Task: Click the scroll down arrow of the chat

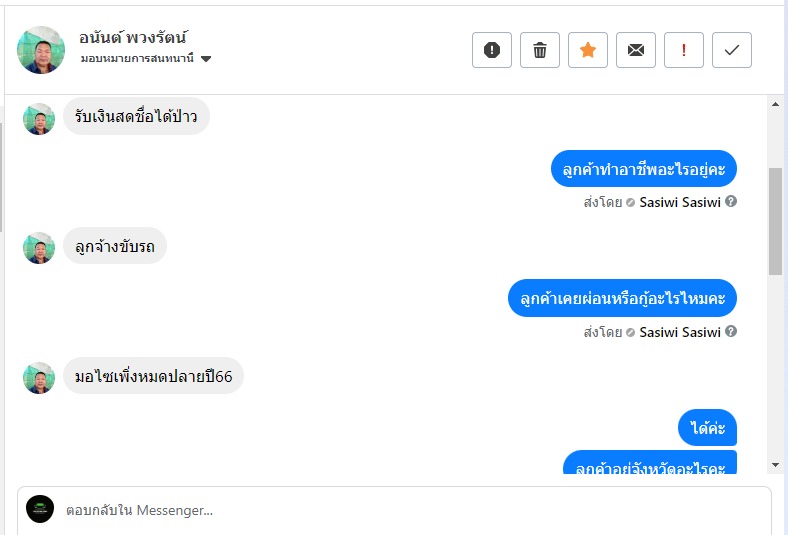Action: (x=775, y=465)
